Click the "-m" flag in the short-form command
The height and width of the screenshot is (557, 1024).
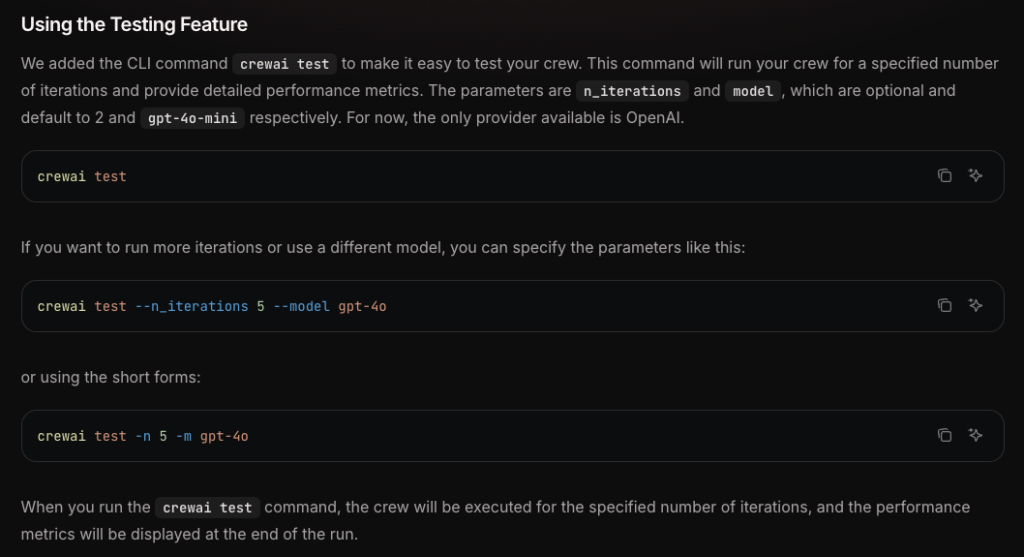(x=184, y=436)
